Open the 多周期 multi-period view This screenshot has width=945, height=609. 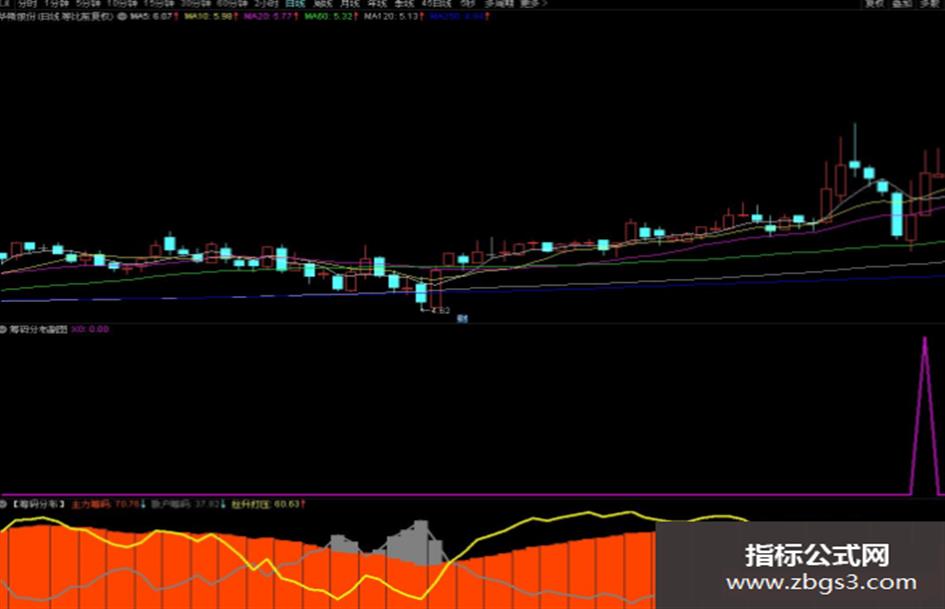498,4
